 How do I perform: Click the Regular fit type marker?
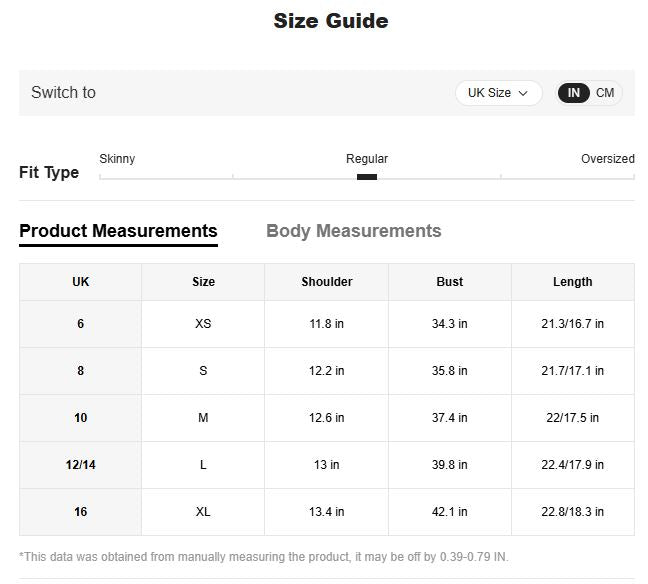(x=367, y=177)
